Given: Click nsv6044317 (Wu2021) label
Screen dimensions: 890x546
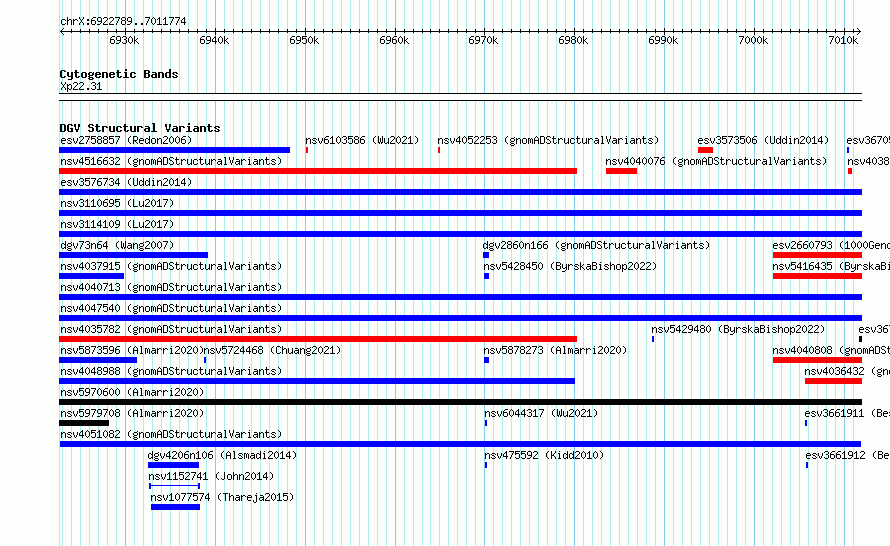Looking at the screenshot, I should pos(541,413).
